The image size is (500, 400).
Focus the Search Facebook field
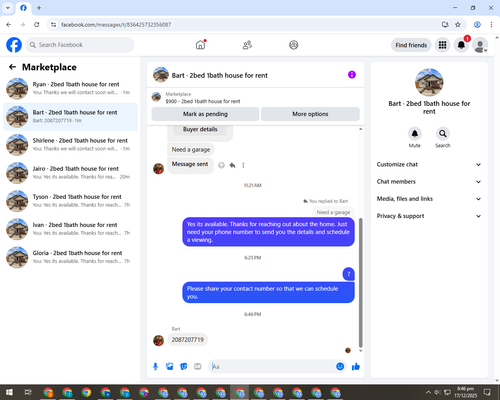coord(80,45)
